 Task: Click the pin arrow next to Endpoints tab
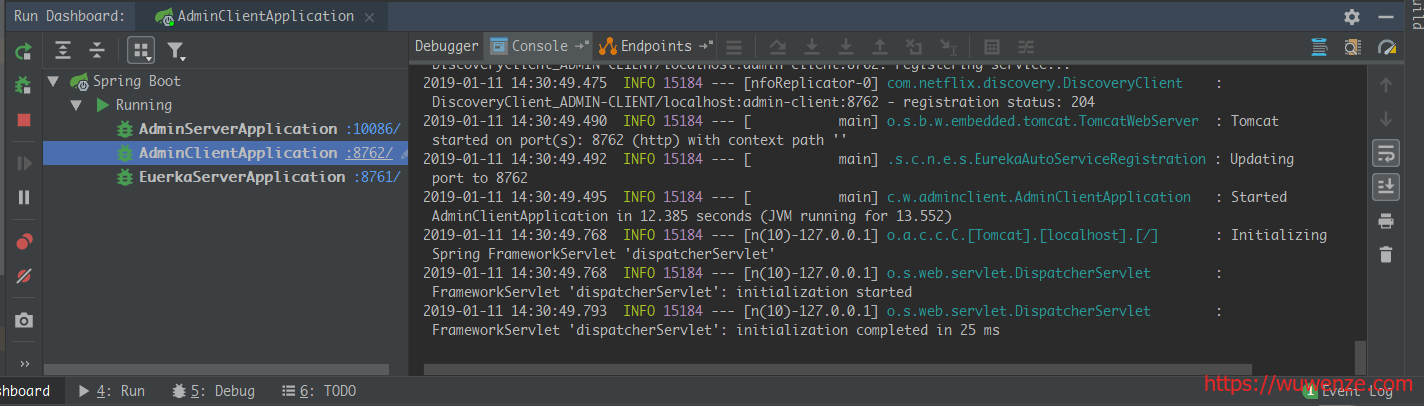706,46
